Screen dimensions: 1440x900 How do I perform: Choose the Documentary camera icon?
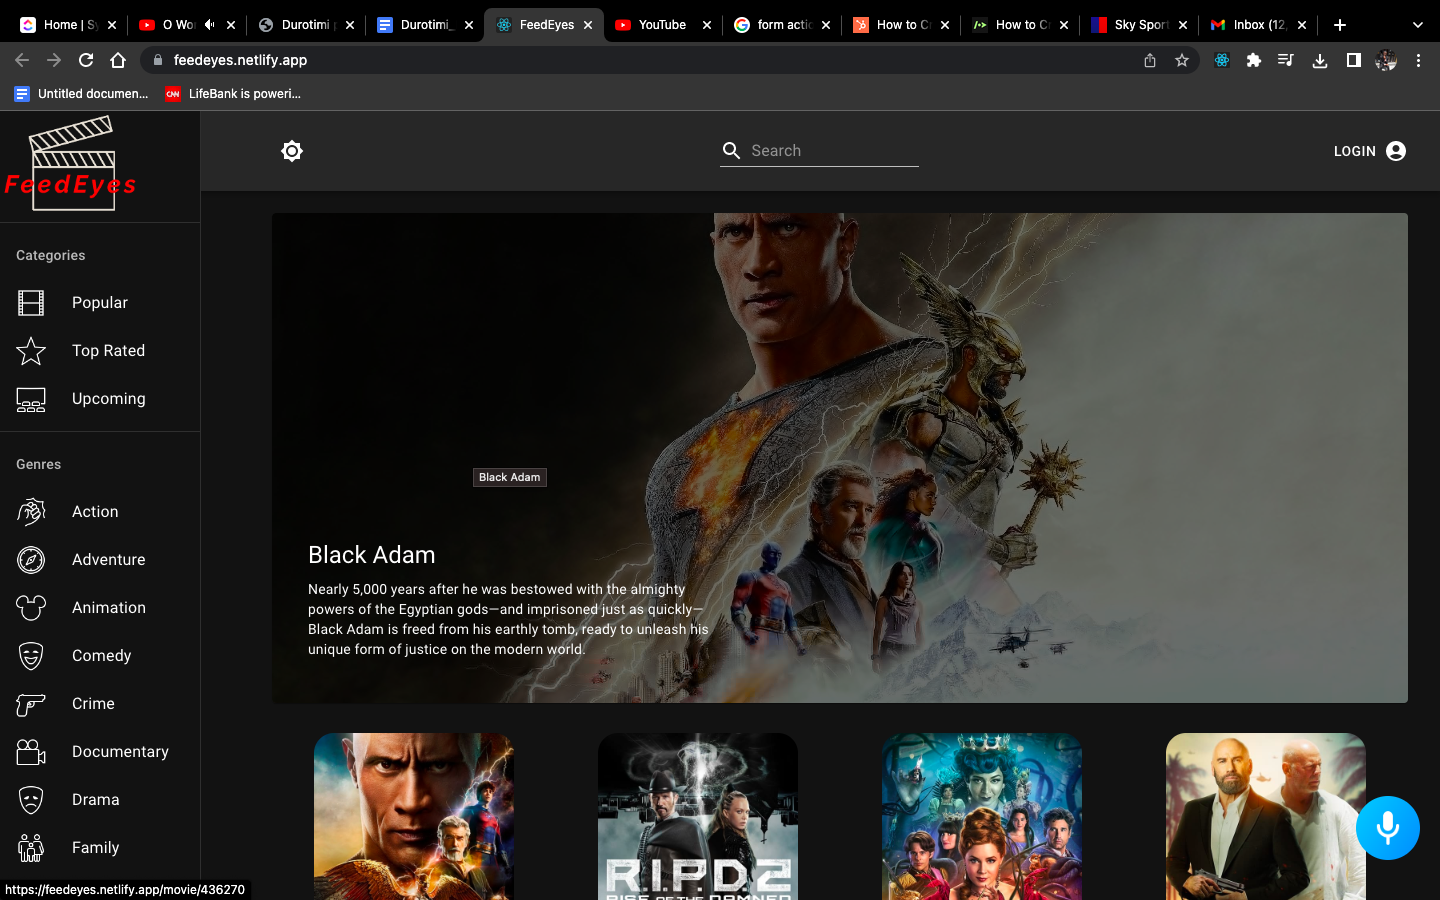(x=31, y=752)
